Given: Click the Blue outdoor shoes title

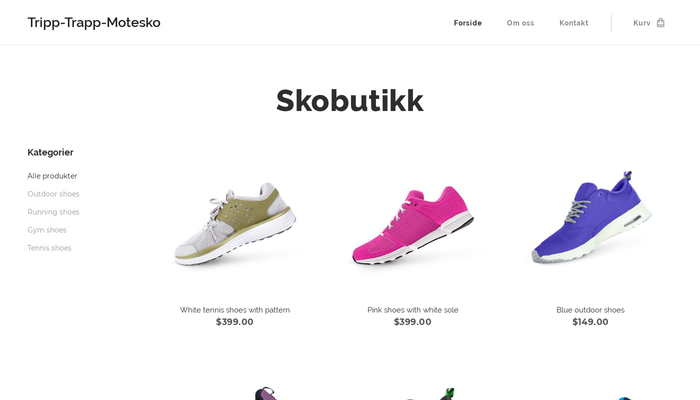Looking at the screenshot, I should [x=590, y=310].
